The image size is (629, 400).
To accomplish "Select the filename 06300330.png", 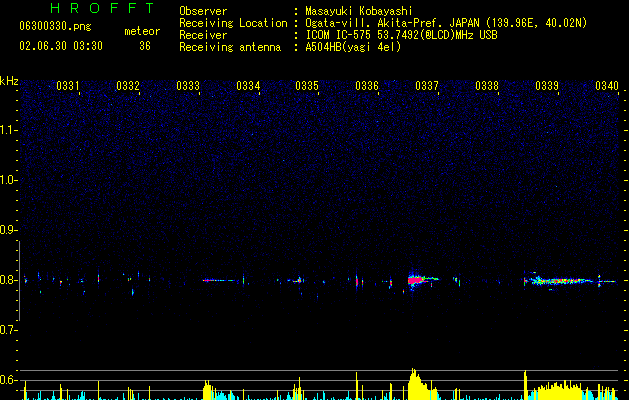I will pos(55,27).
